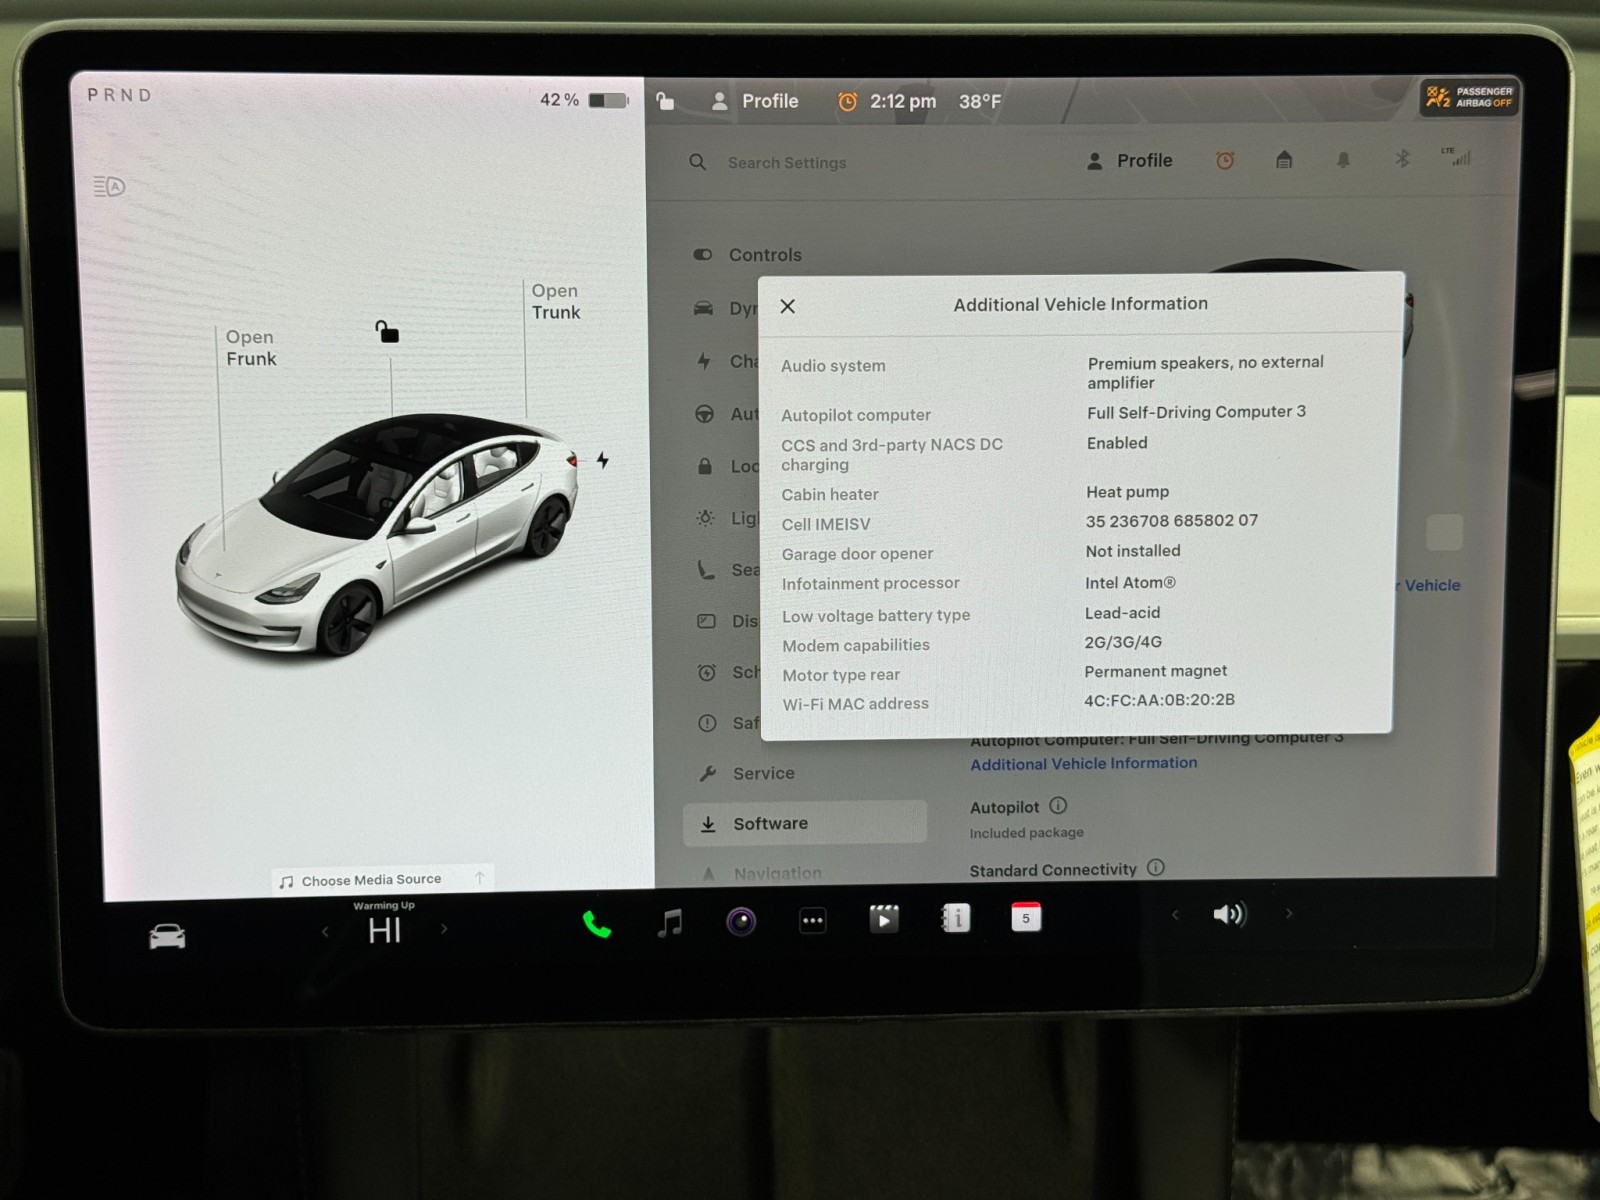Select the Service menu item
Viewport: 1600px width, 1200px height.
pyautogui.click(x=763, y=773)
